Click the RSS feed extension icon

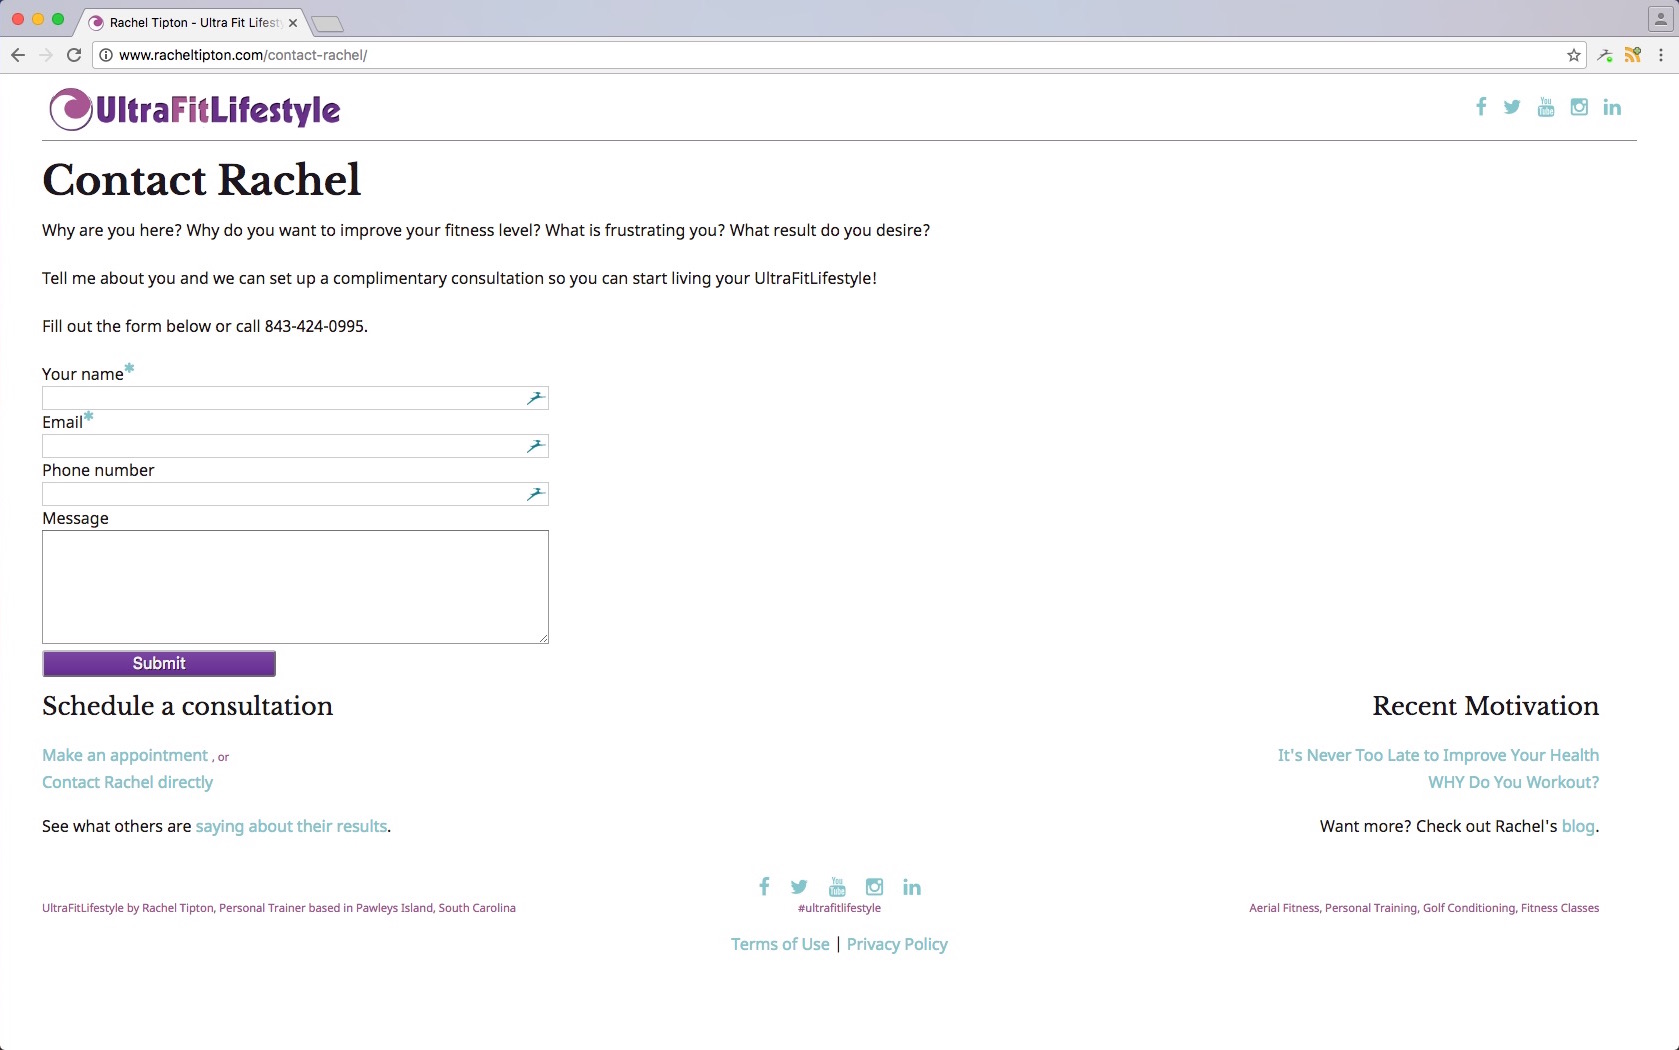[1633, 55]
